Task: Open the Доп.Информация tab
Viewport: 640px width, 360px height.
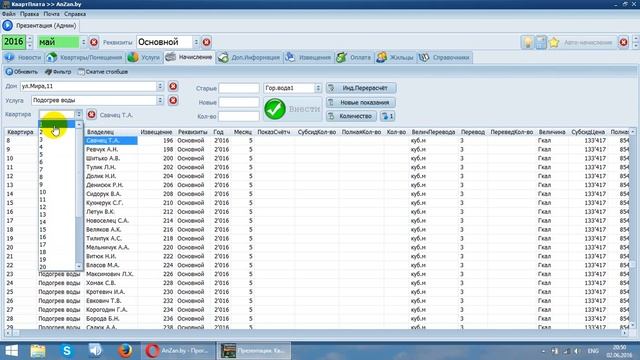Action: pyautogui.click(x=249, y=58)
